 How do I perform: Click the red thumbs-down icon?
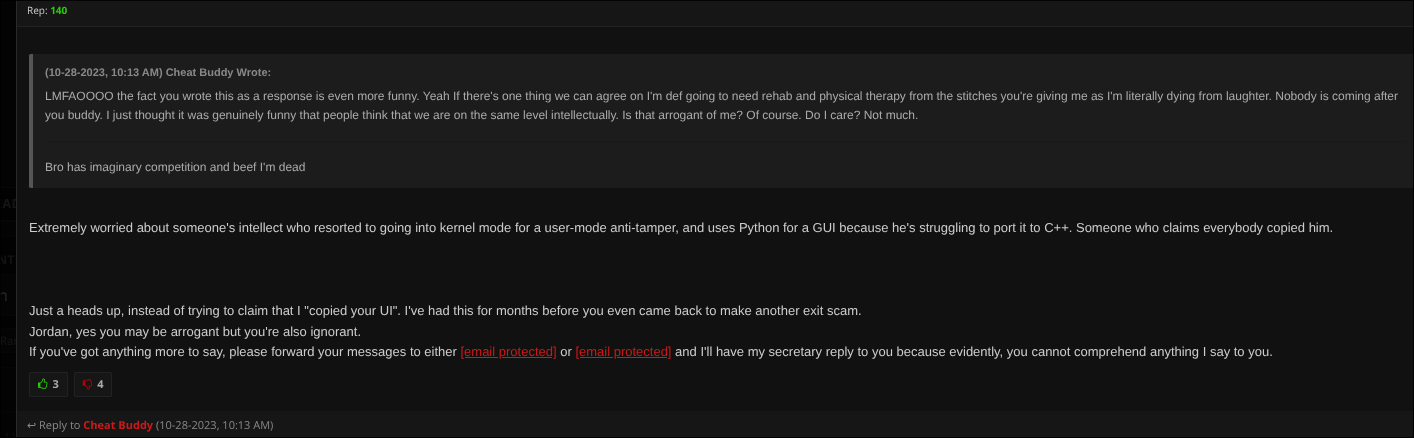pyautogui.click(x=88, y=384)
